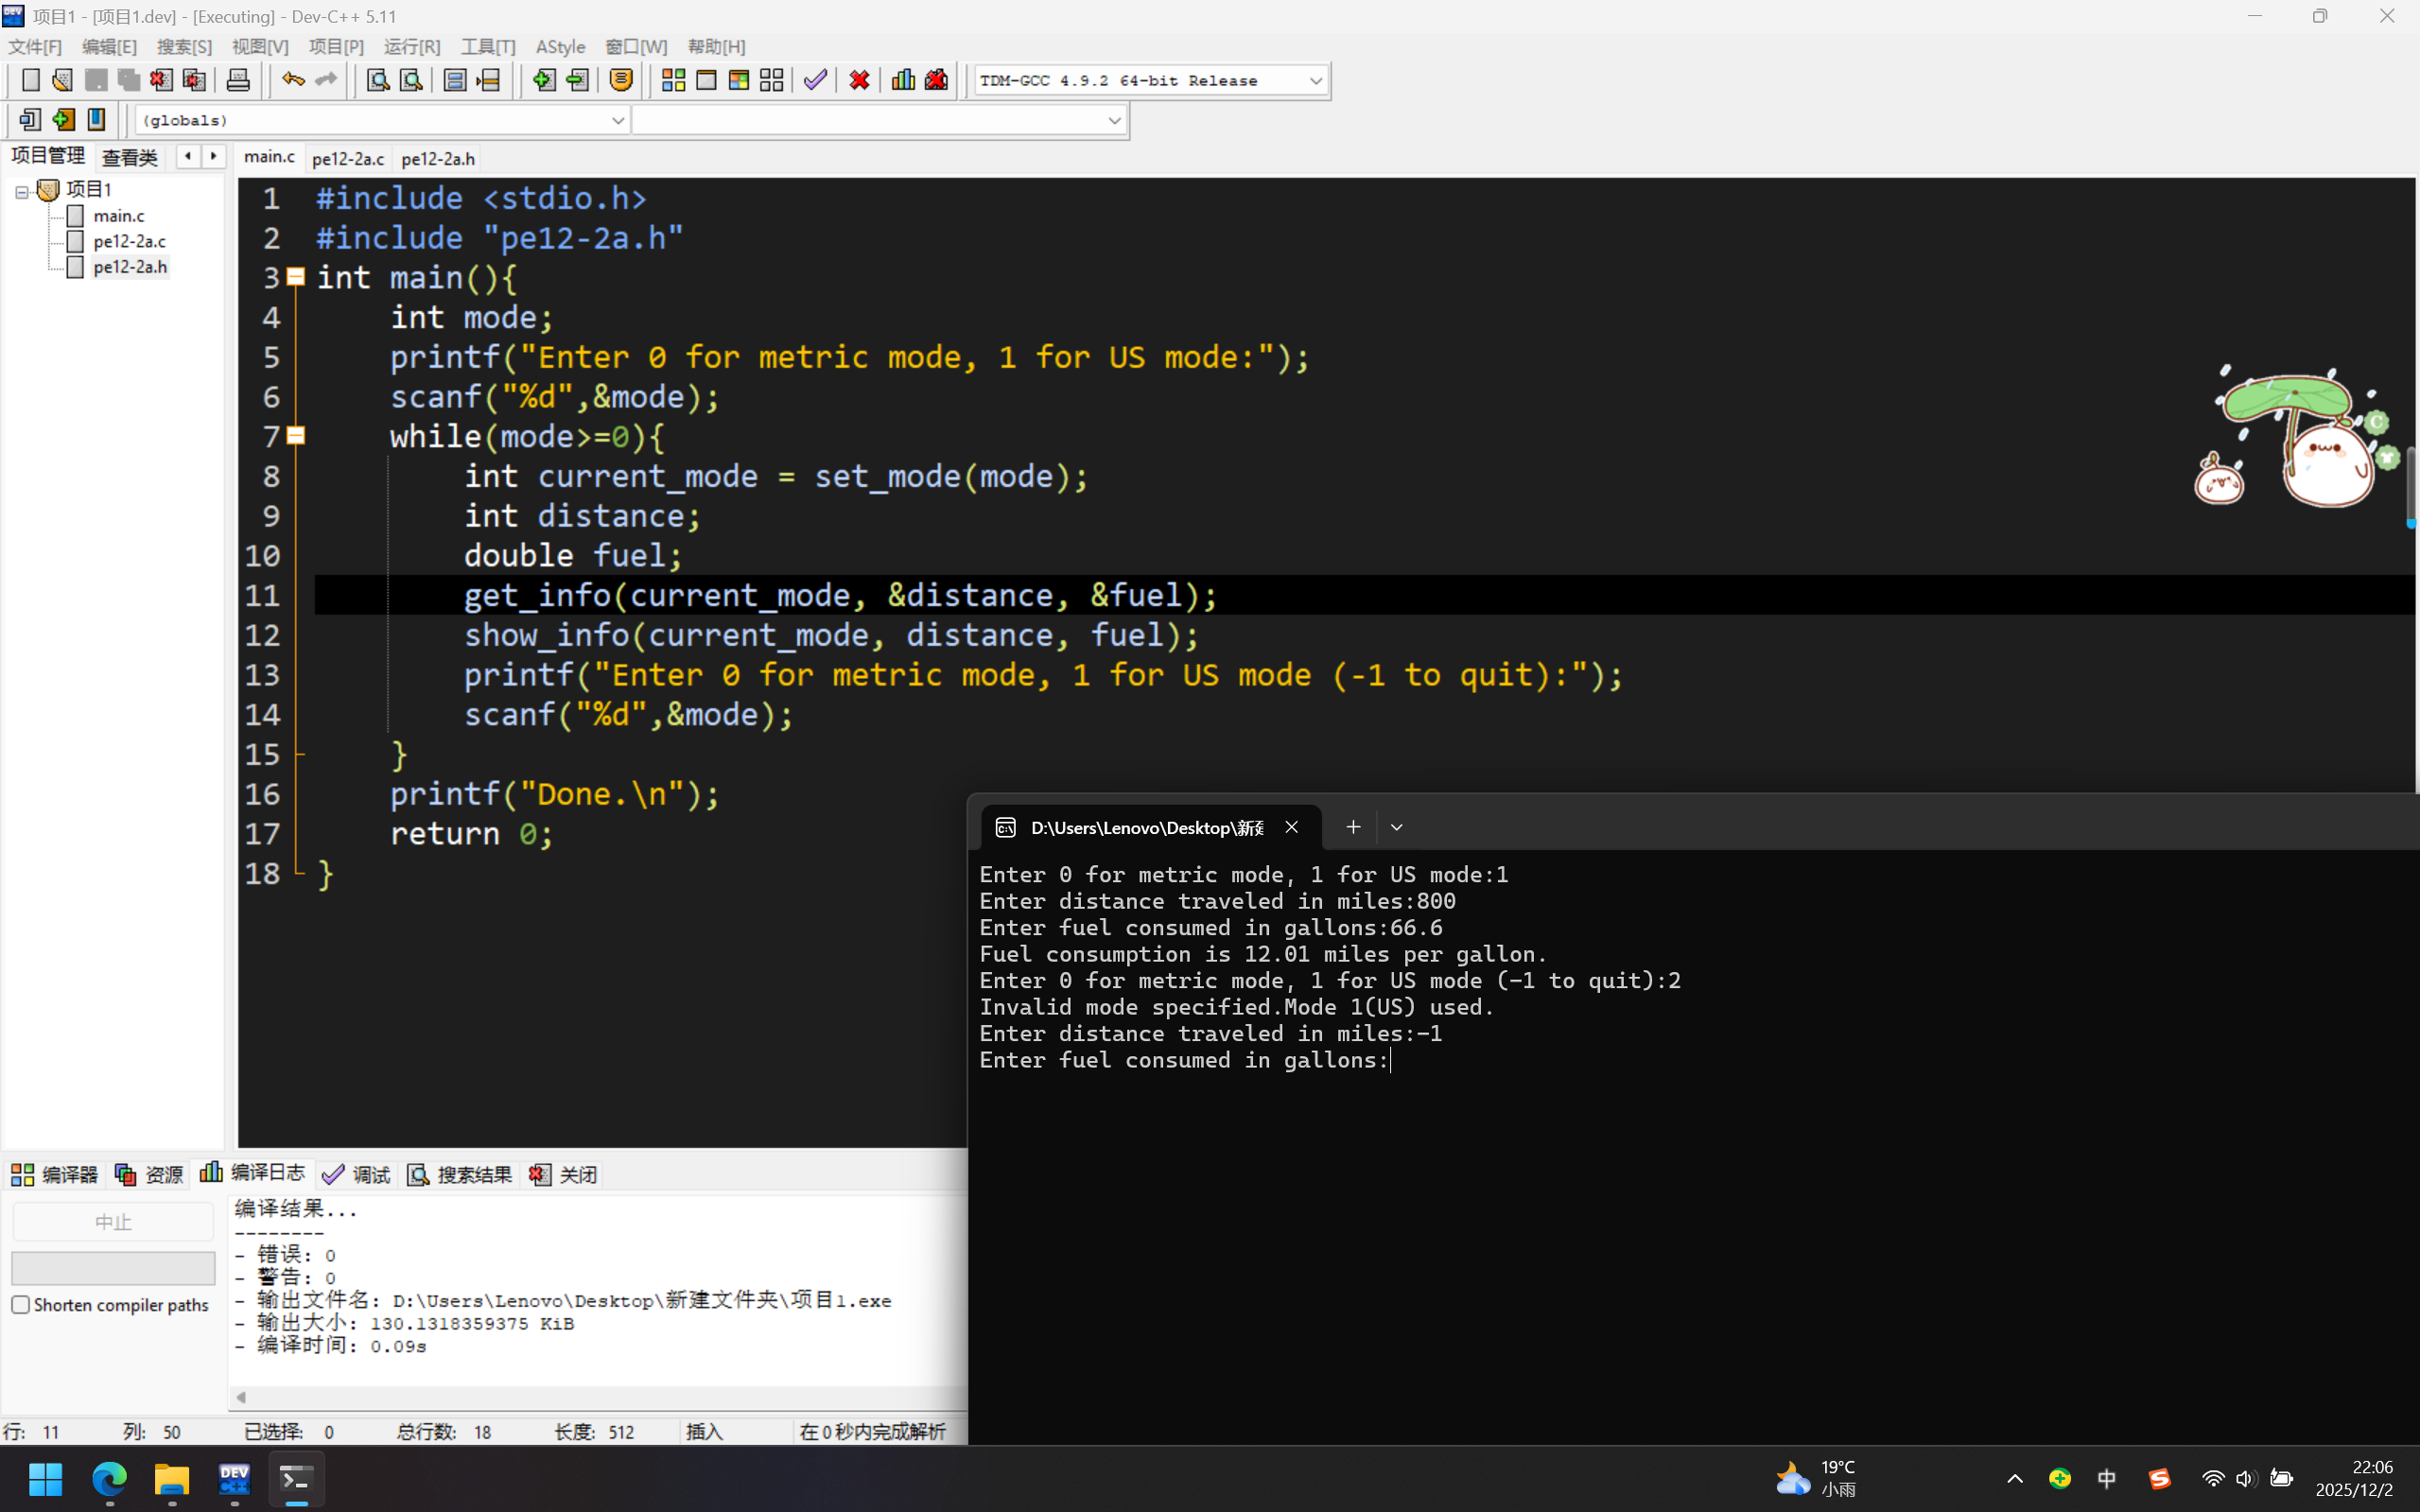The width and height of the screenshot is (2420, 1512).
Task: Collapse the main function fold marker on line 3
Action: (x=296, y=277)
